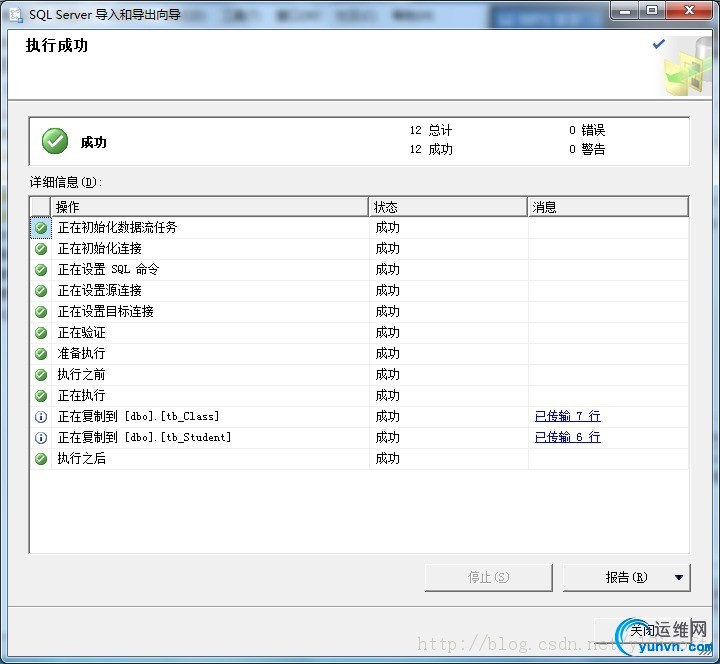The width and height of the screenshot is (720, 664).
Task: Select the 正在初始化数据流任务 row text
Action: point(117,227)
